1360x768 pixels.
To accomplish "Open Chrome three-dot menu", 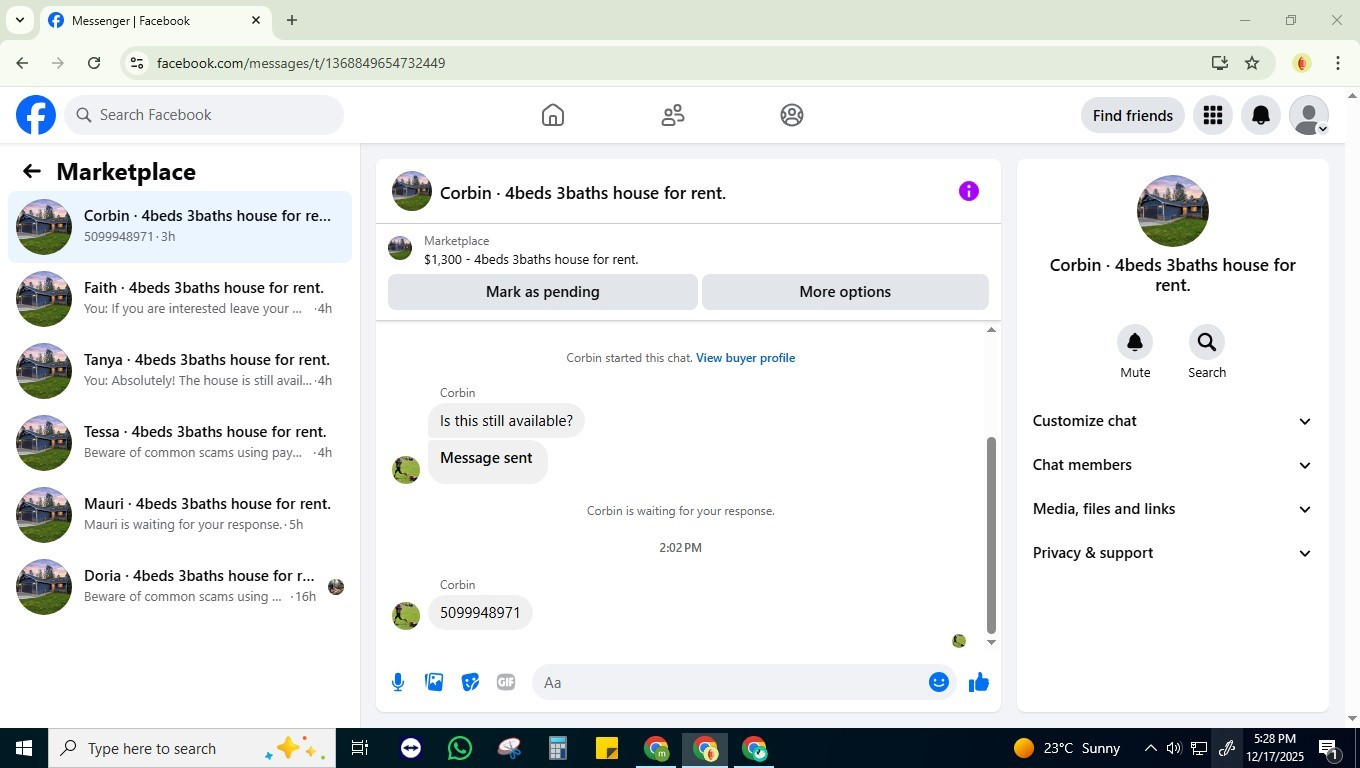I will [1338, 63].
